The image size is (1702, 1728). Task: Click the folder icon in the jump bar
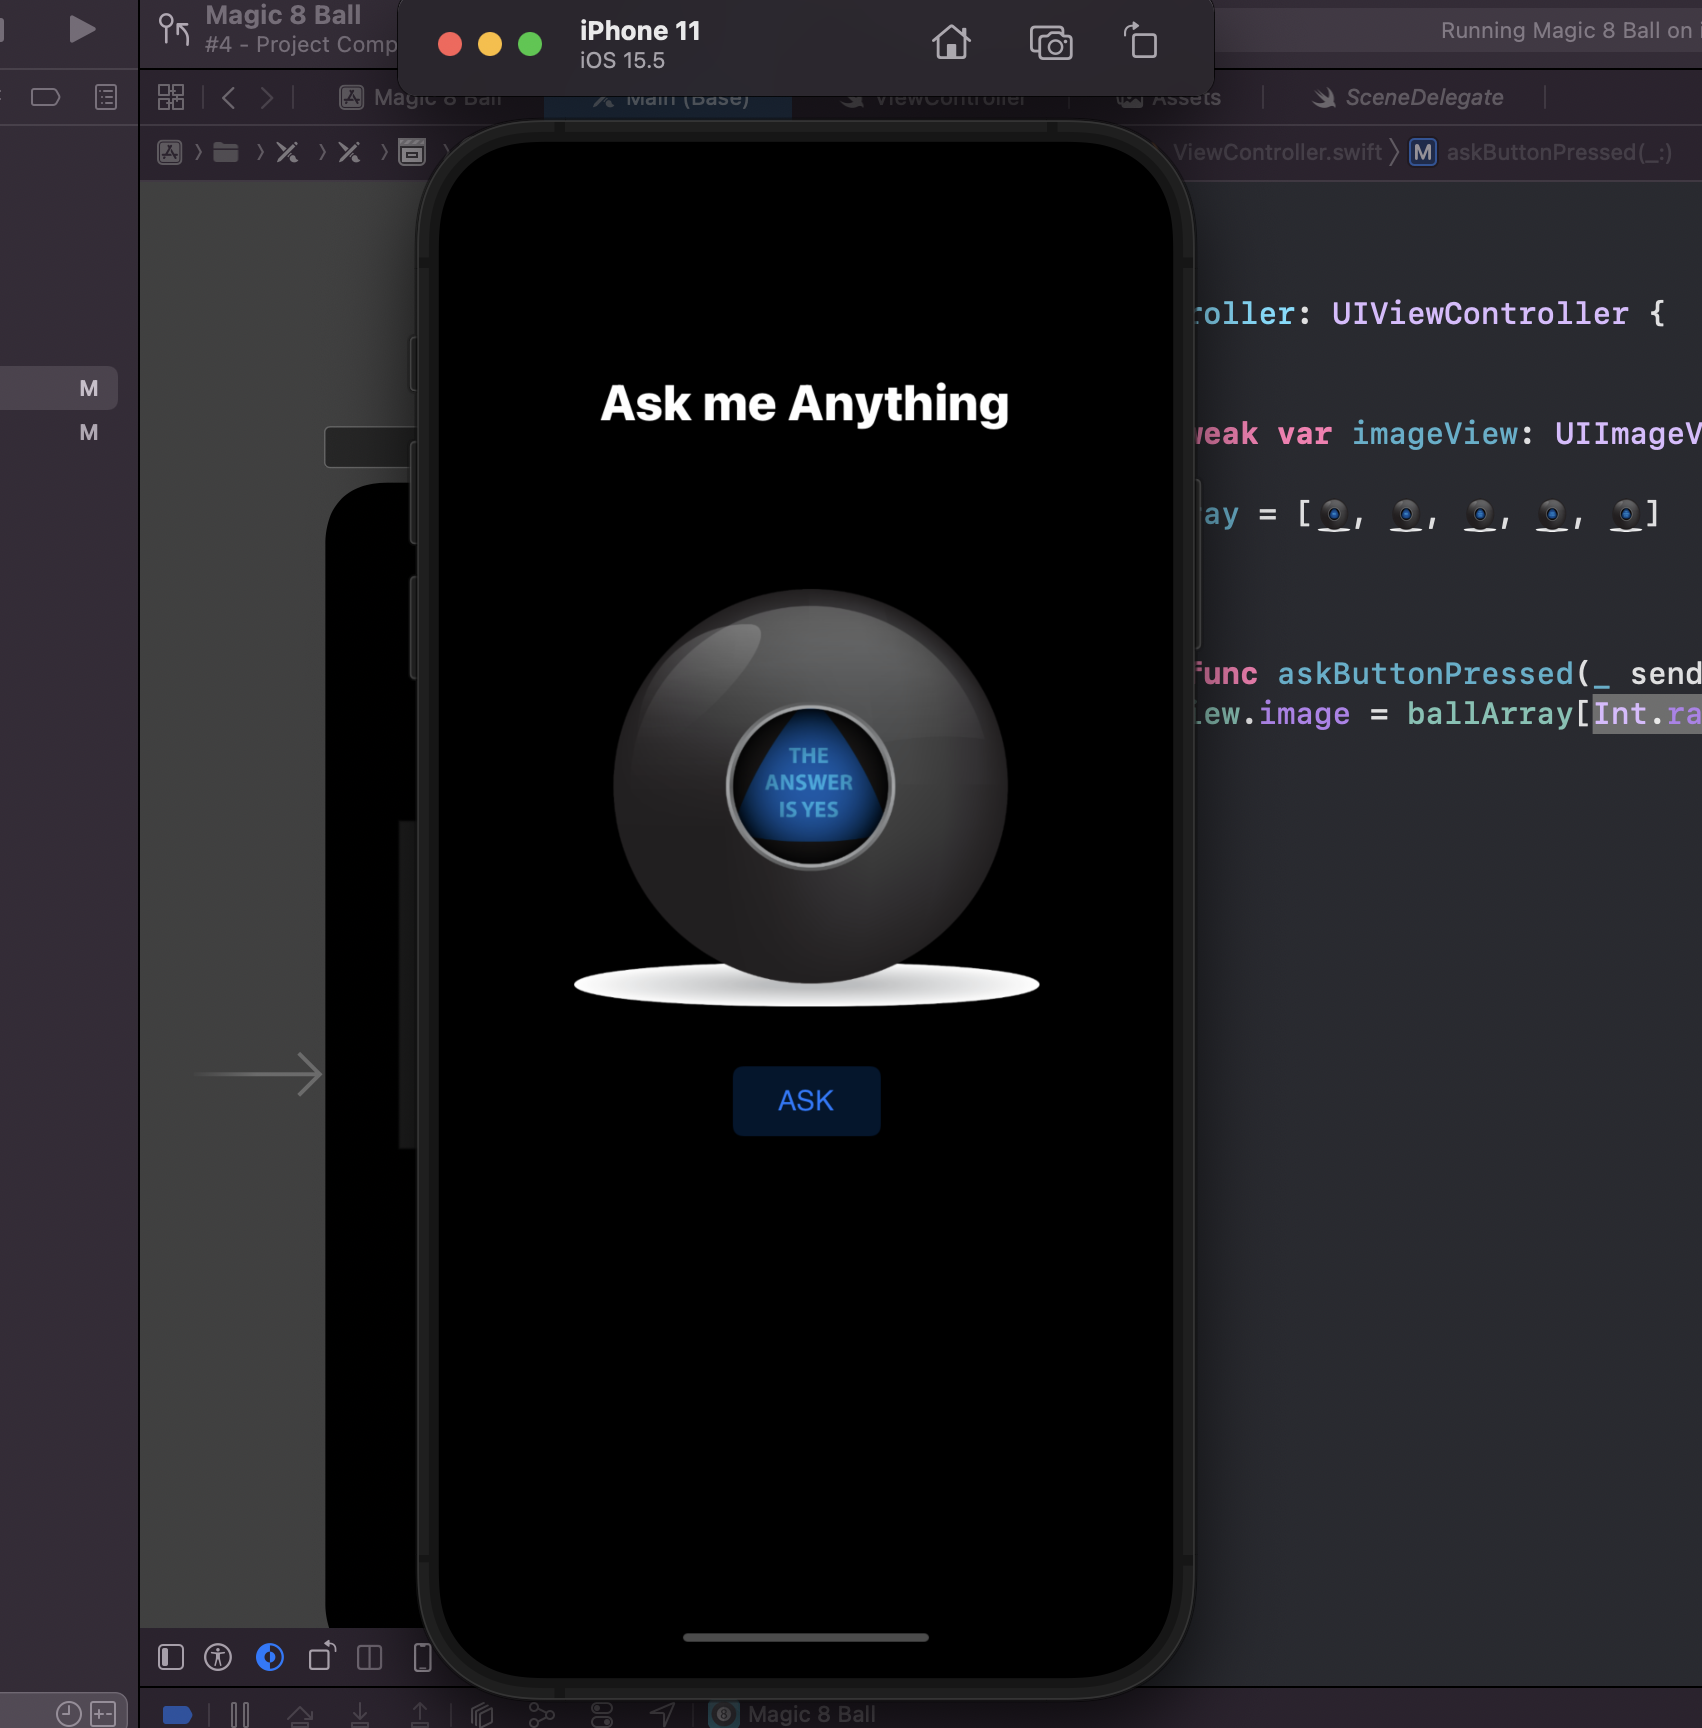coord(226,152)
